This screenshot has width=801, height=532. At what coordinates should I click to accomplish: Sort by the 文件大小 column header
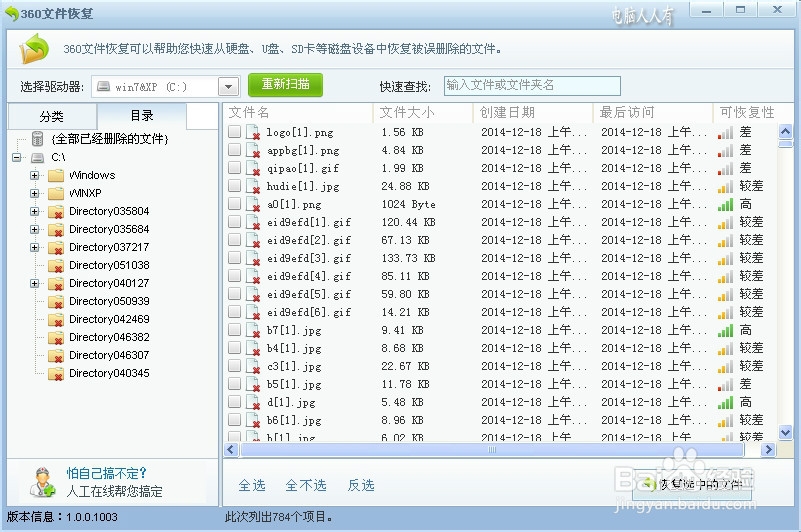click(423, 112)
